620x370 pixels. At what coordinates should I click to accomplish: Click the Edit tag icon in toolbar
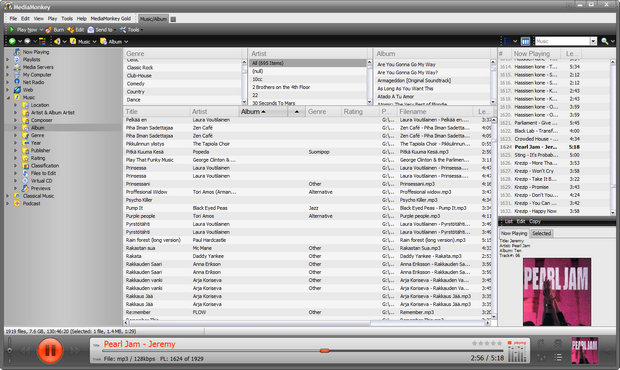point(71,30)
